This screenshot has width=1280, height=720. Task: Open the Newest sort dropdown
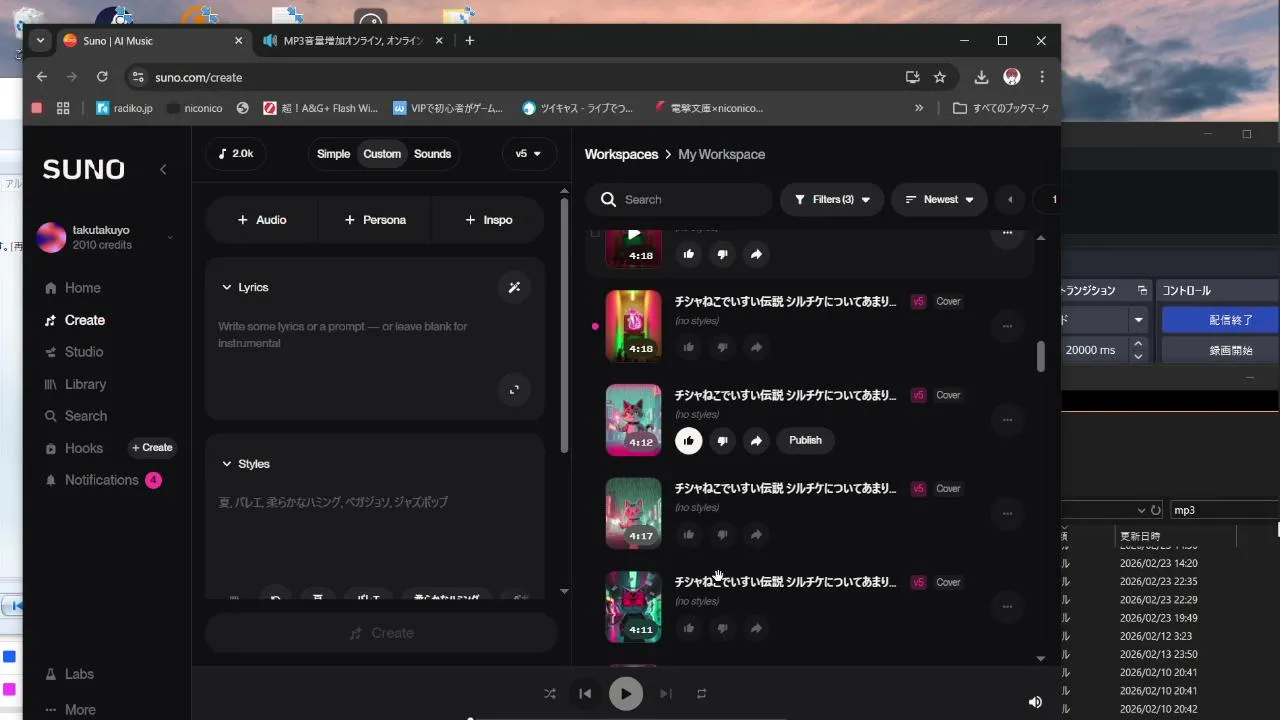(x=939, y=199)
